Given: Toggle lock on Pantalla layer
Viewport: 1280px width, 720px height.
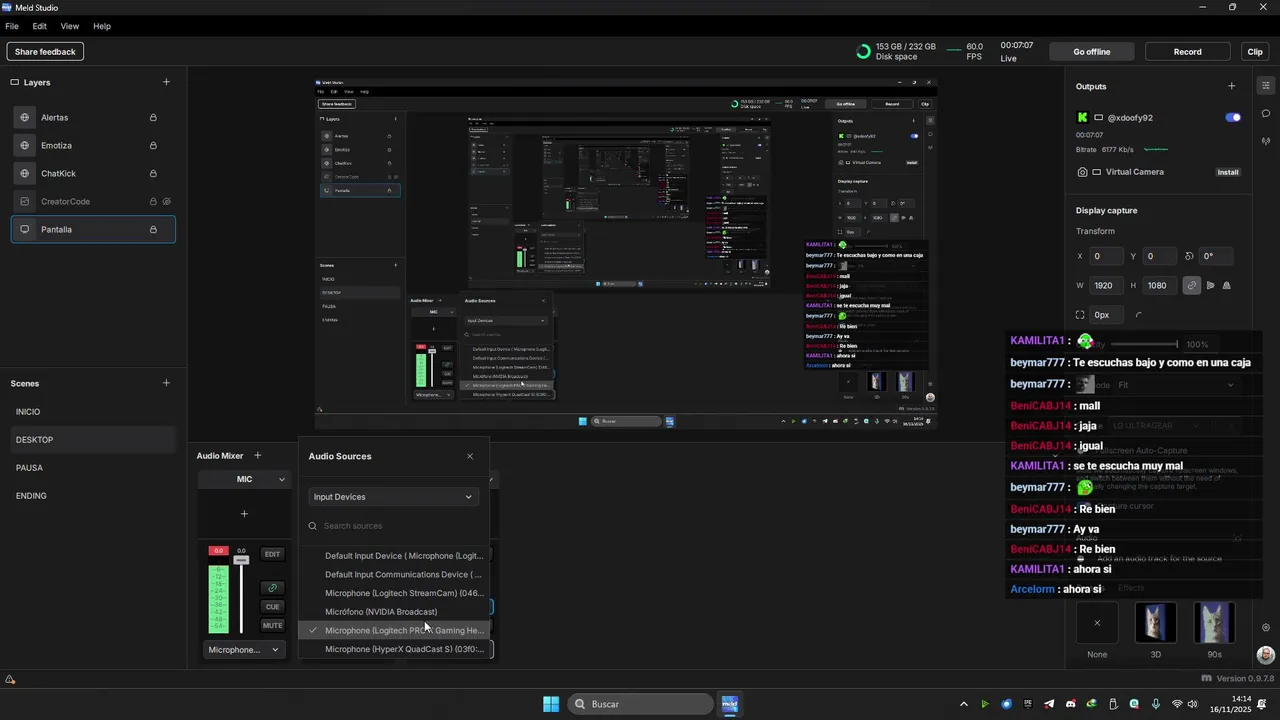Looking at the screenshot, I should 153,229.
